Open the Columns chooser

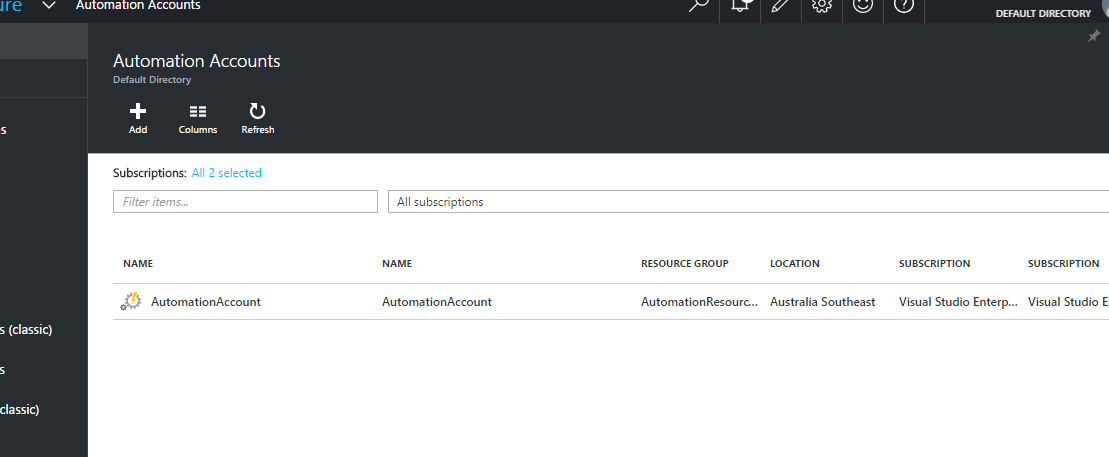(198, 119)
